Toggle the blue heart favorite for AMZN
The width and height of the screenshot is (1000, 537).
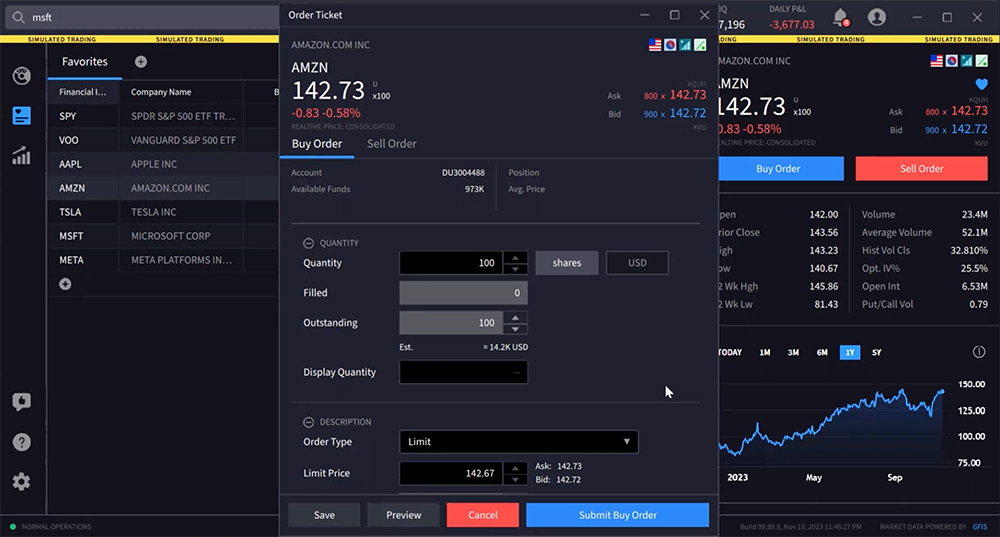tap(980, 85)
